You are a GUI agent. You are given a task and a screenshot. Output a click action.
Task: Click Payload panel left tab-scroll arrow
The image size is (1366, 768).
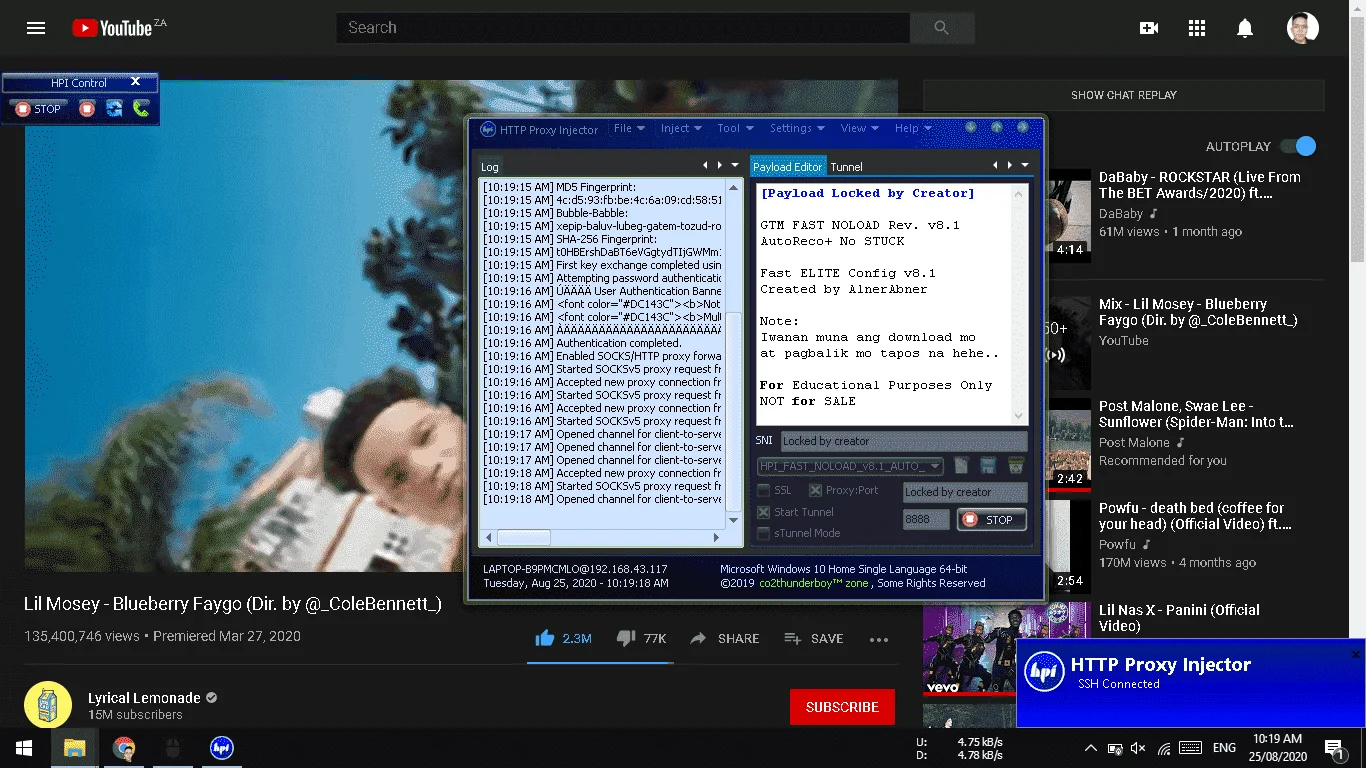point(995,165)
